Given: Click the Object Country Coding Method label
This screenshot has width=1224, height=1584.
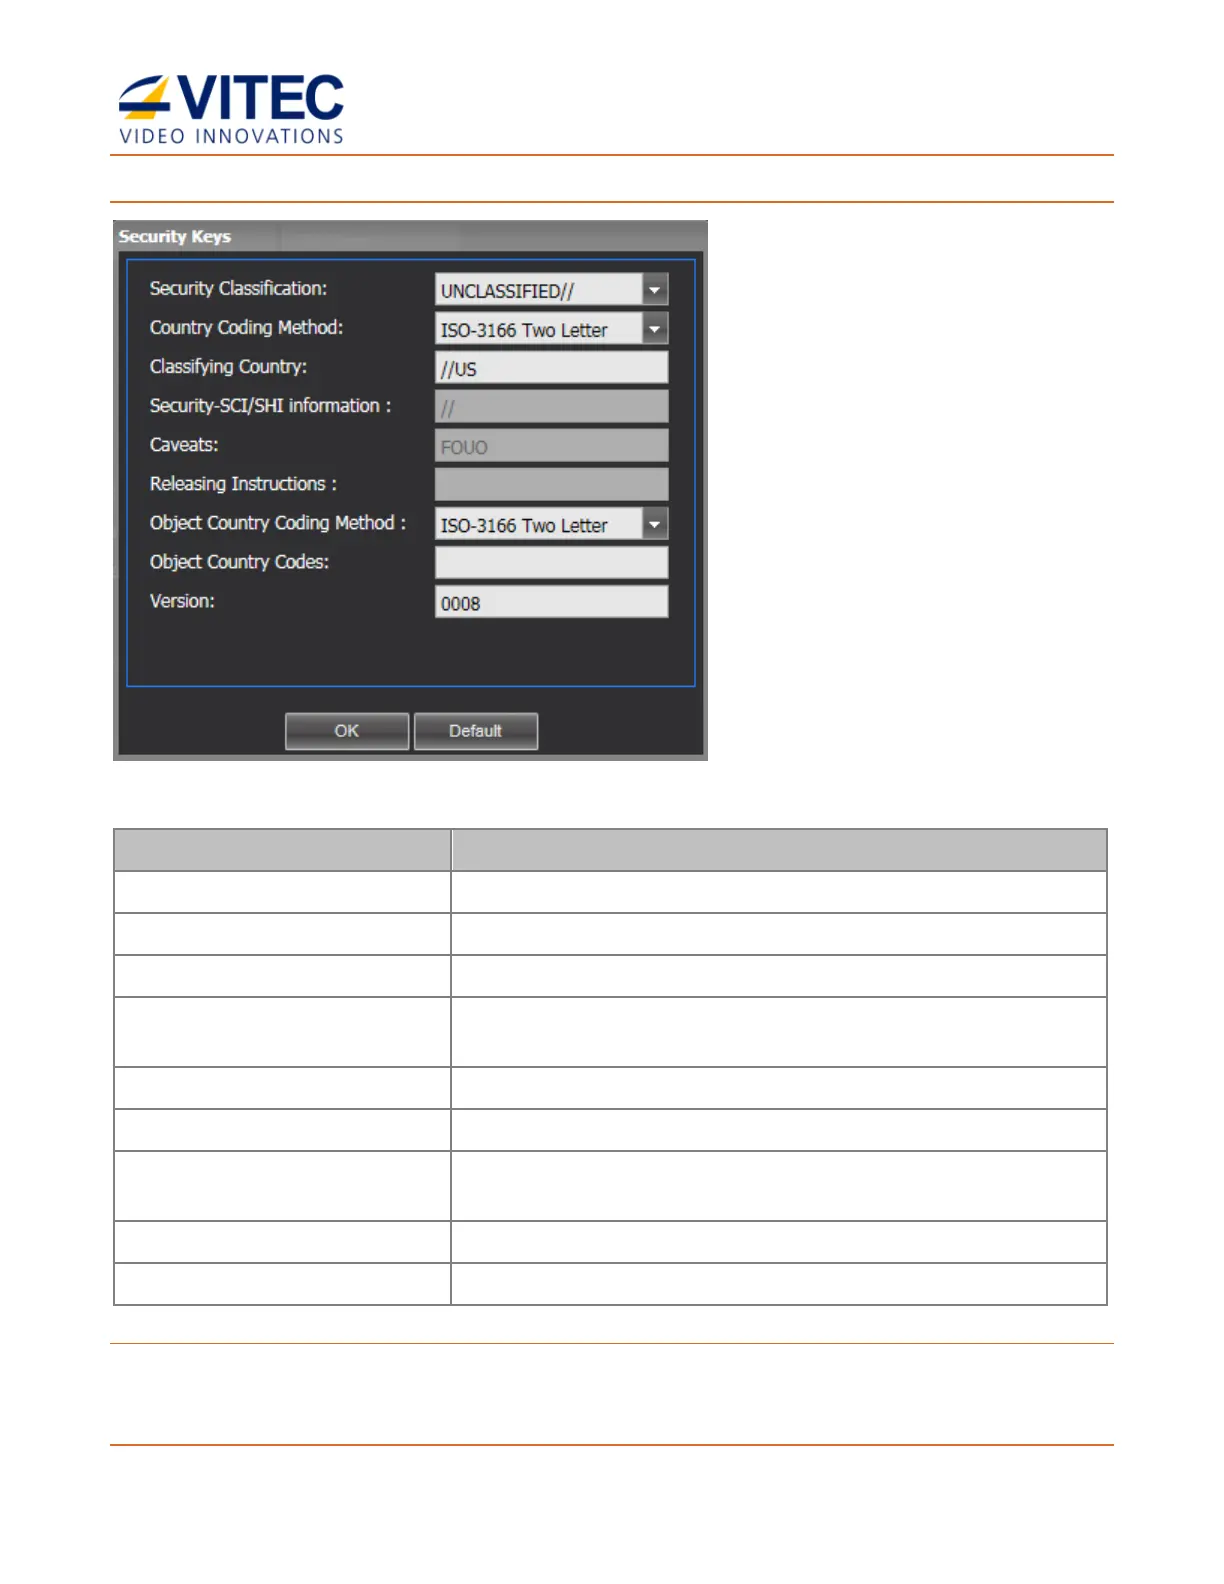Looking at the screenshot, I should click(x=278, y=523).
